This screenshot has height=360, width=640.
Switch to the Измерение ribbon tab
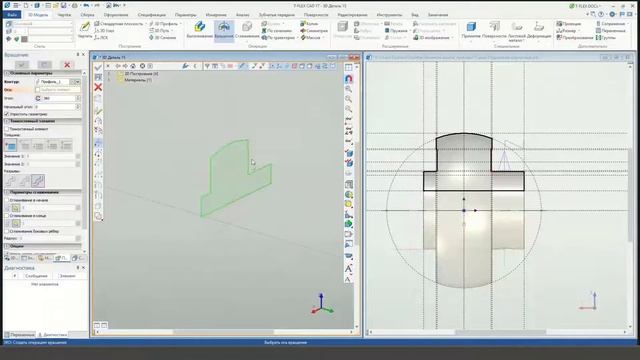pyautogui.click(x=216, y=15)
